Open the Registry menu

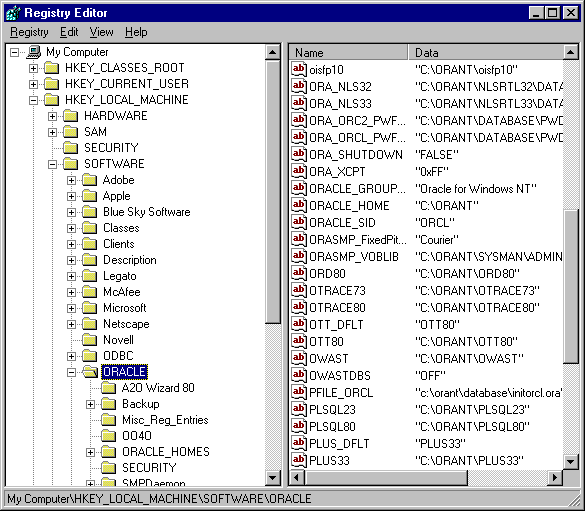29,32
